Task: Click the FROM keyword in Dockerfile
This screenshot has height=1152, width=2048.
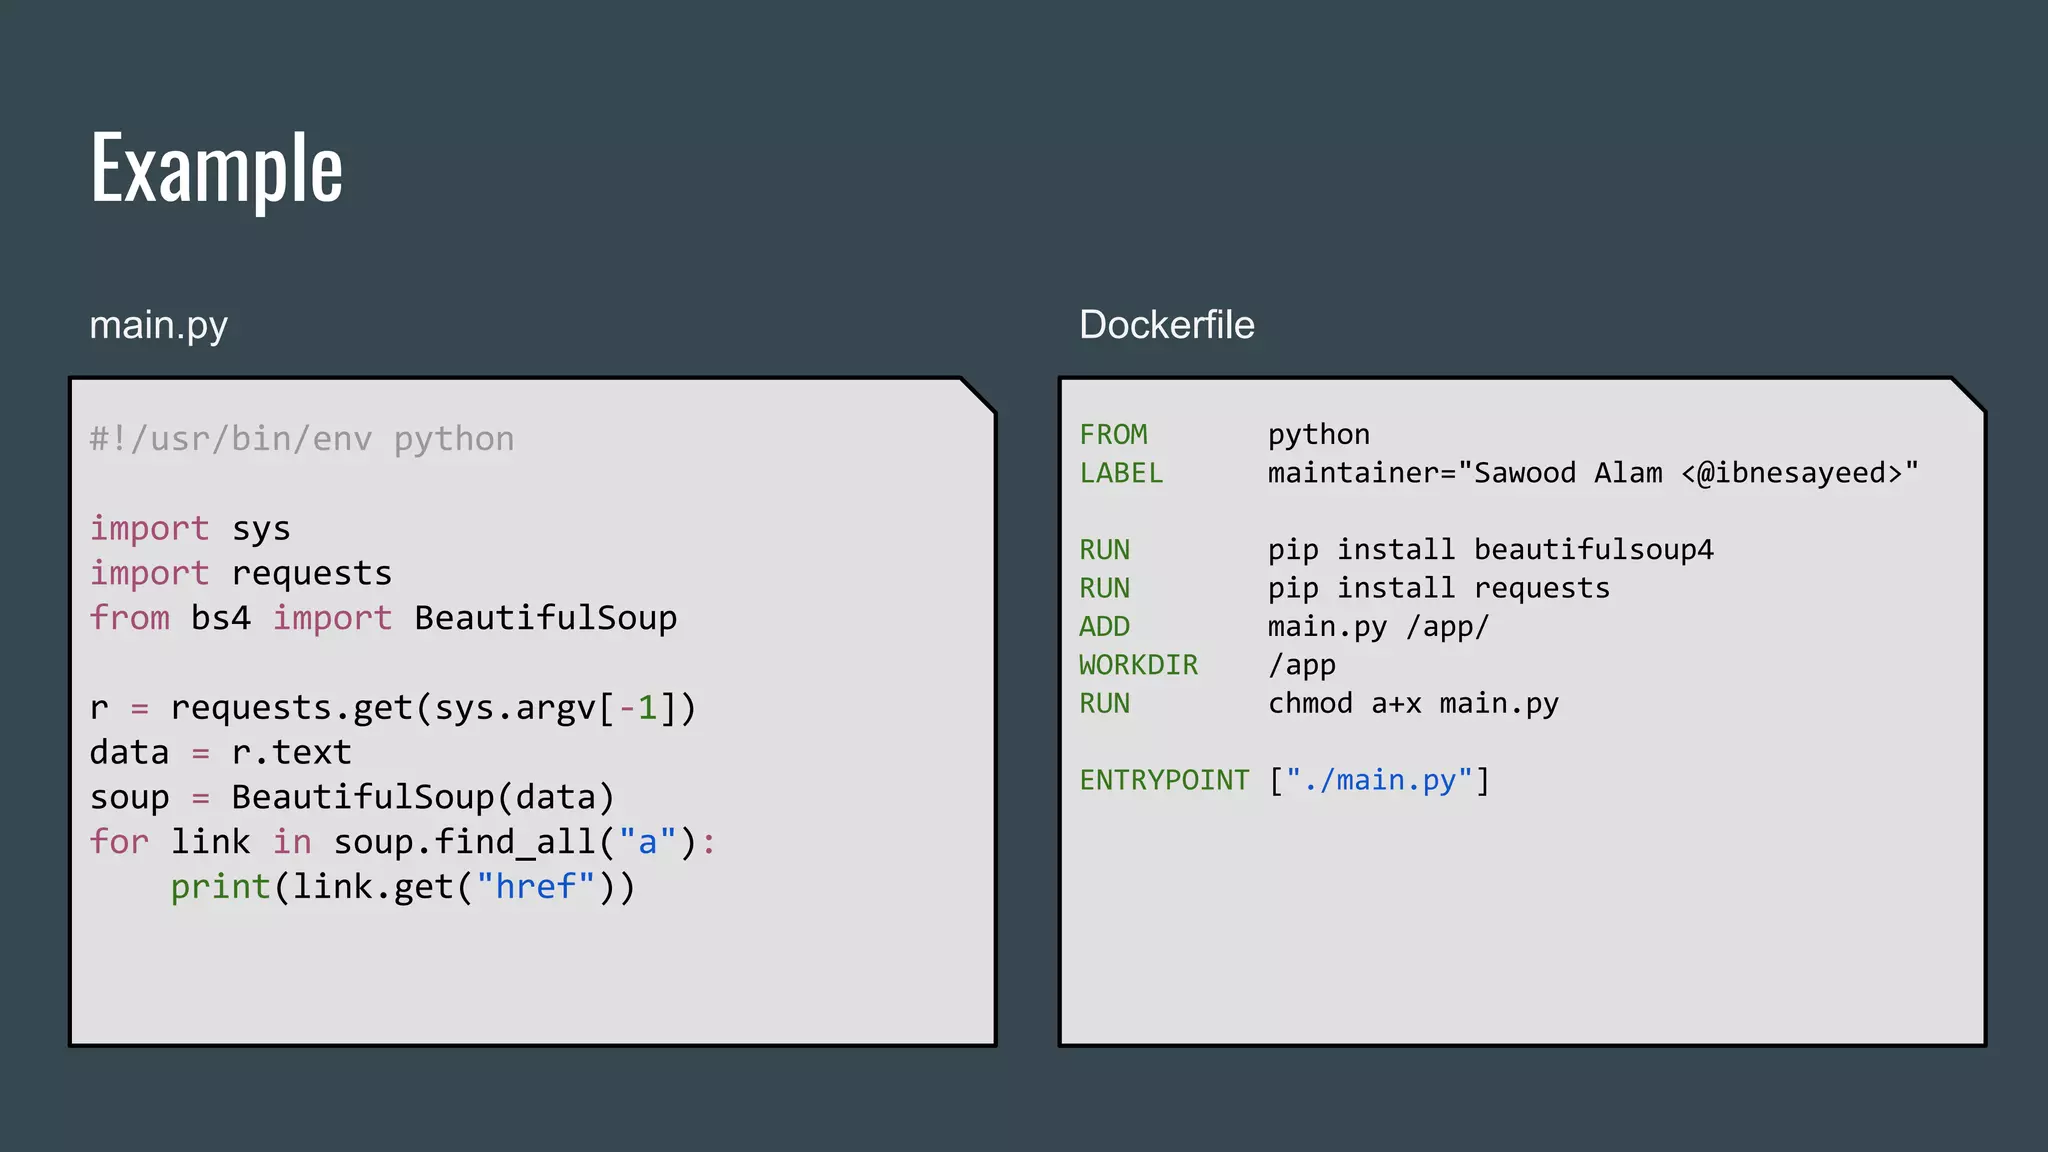Action: pyautogui.click(x=1114, y=434)
